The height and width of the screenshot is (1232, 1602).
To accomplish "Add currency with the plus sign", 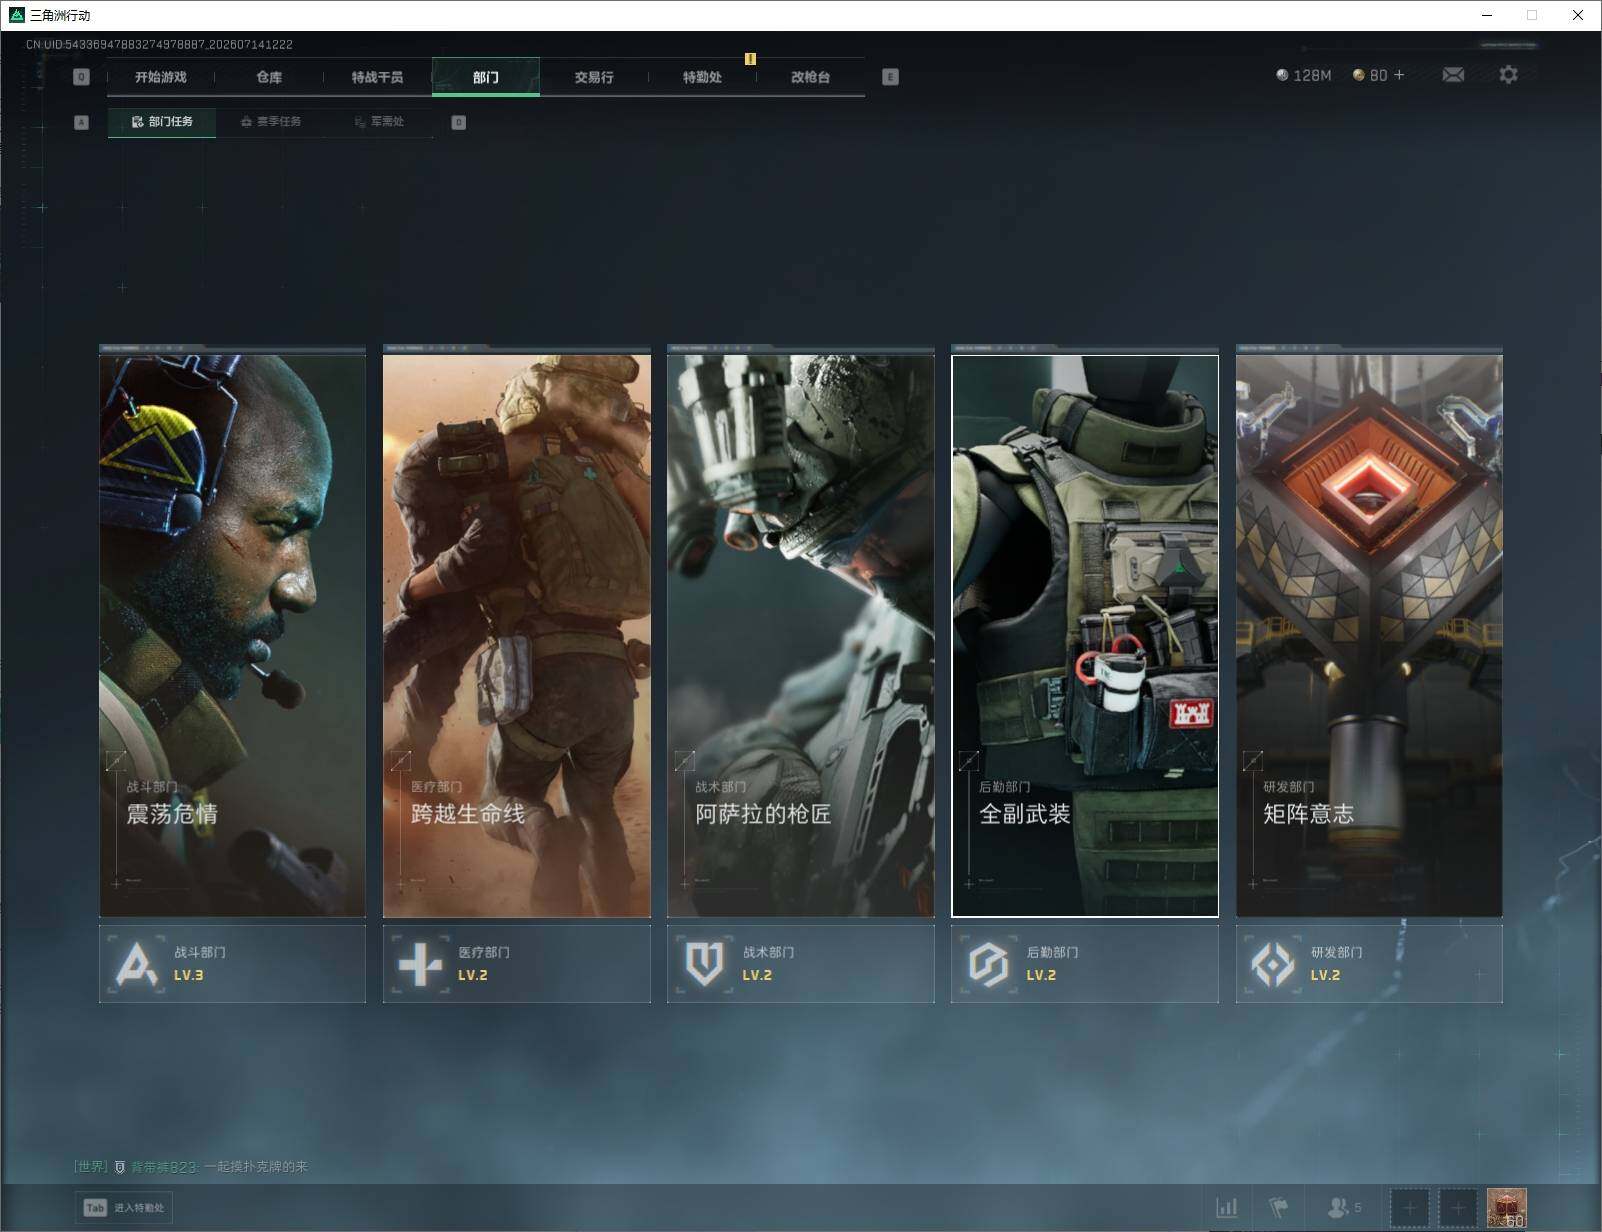I will [1399, 75].
